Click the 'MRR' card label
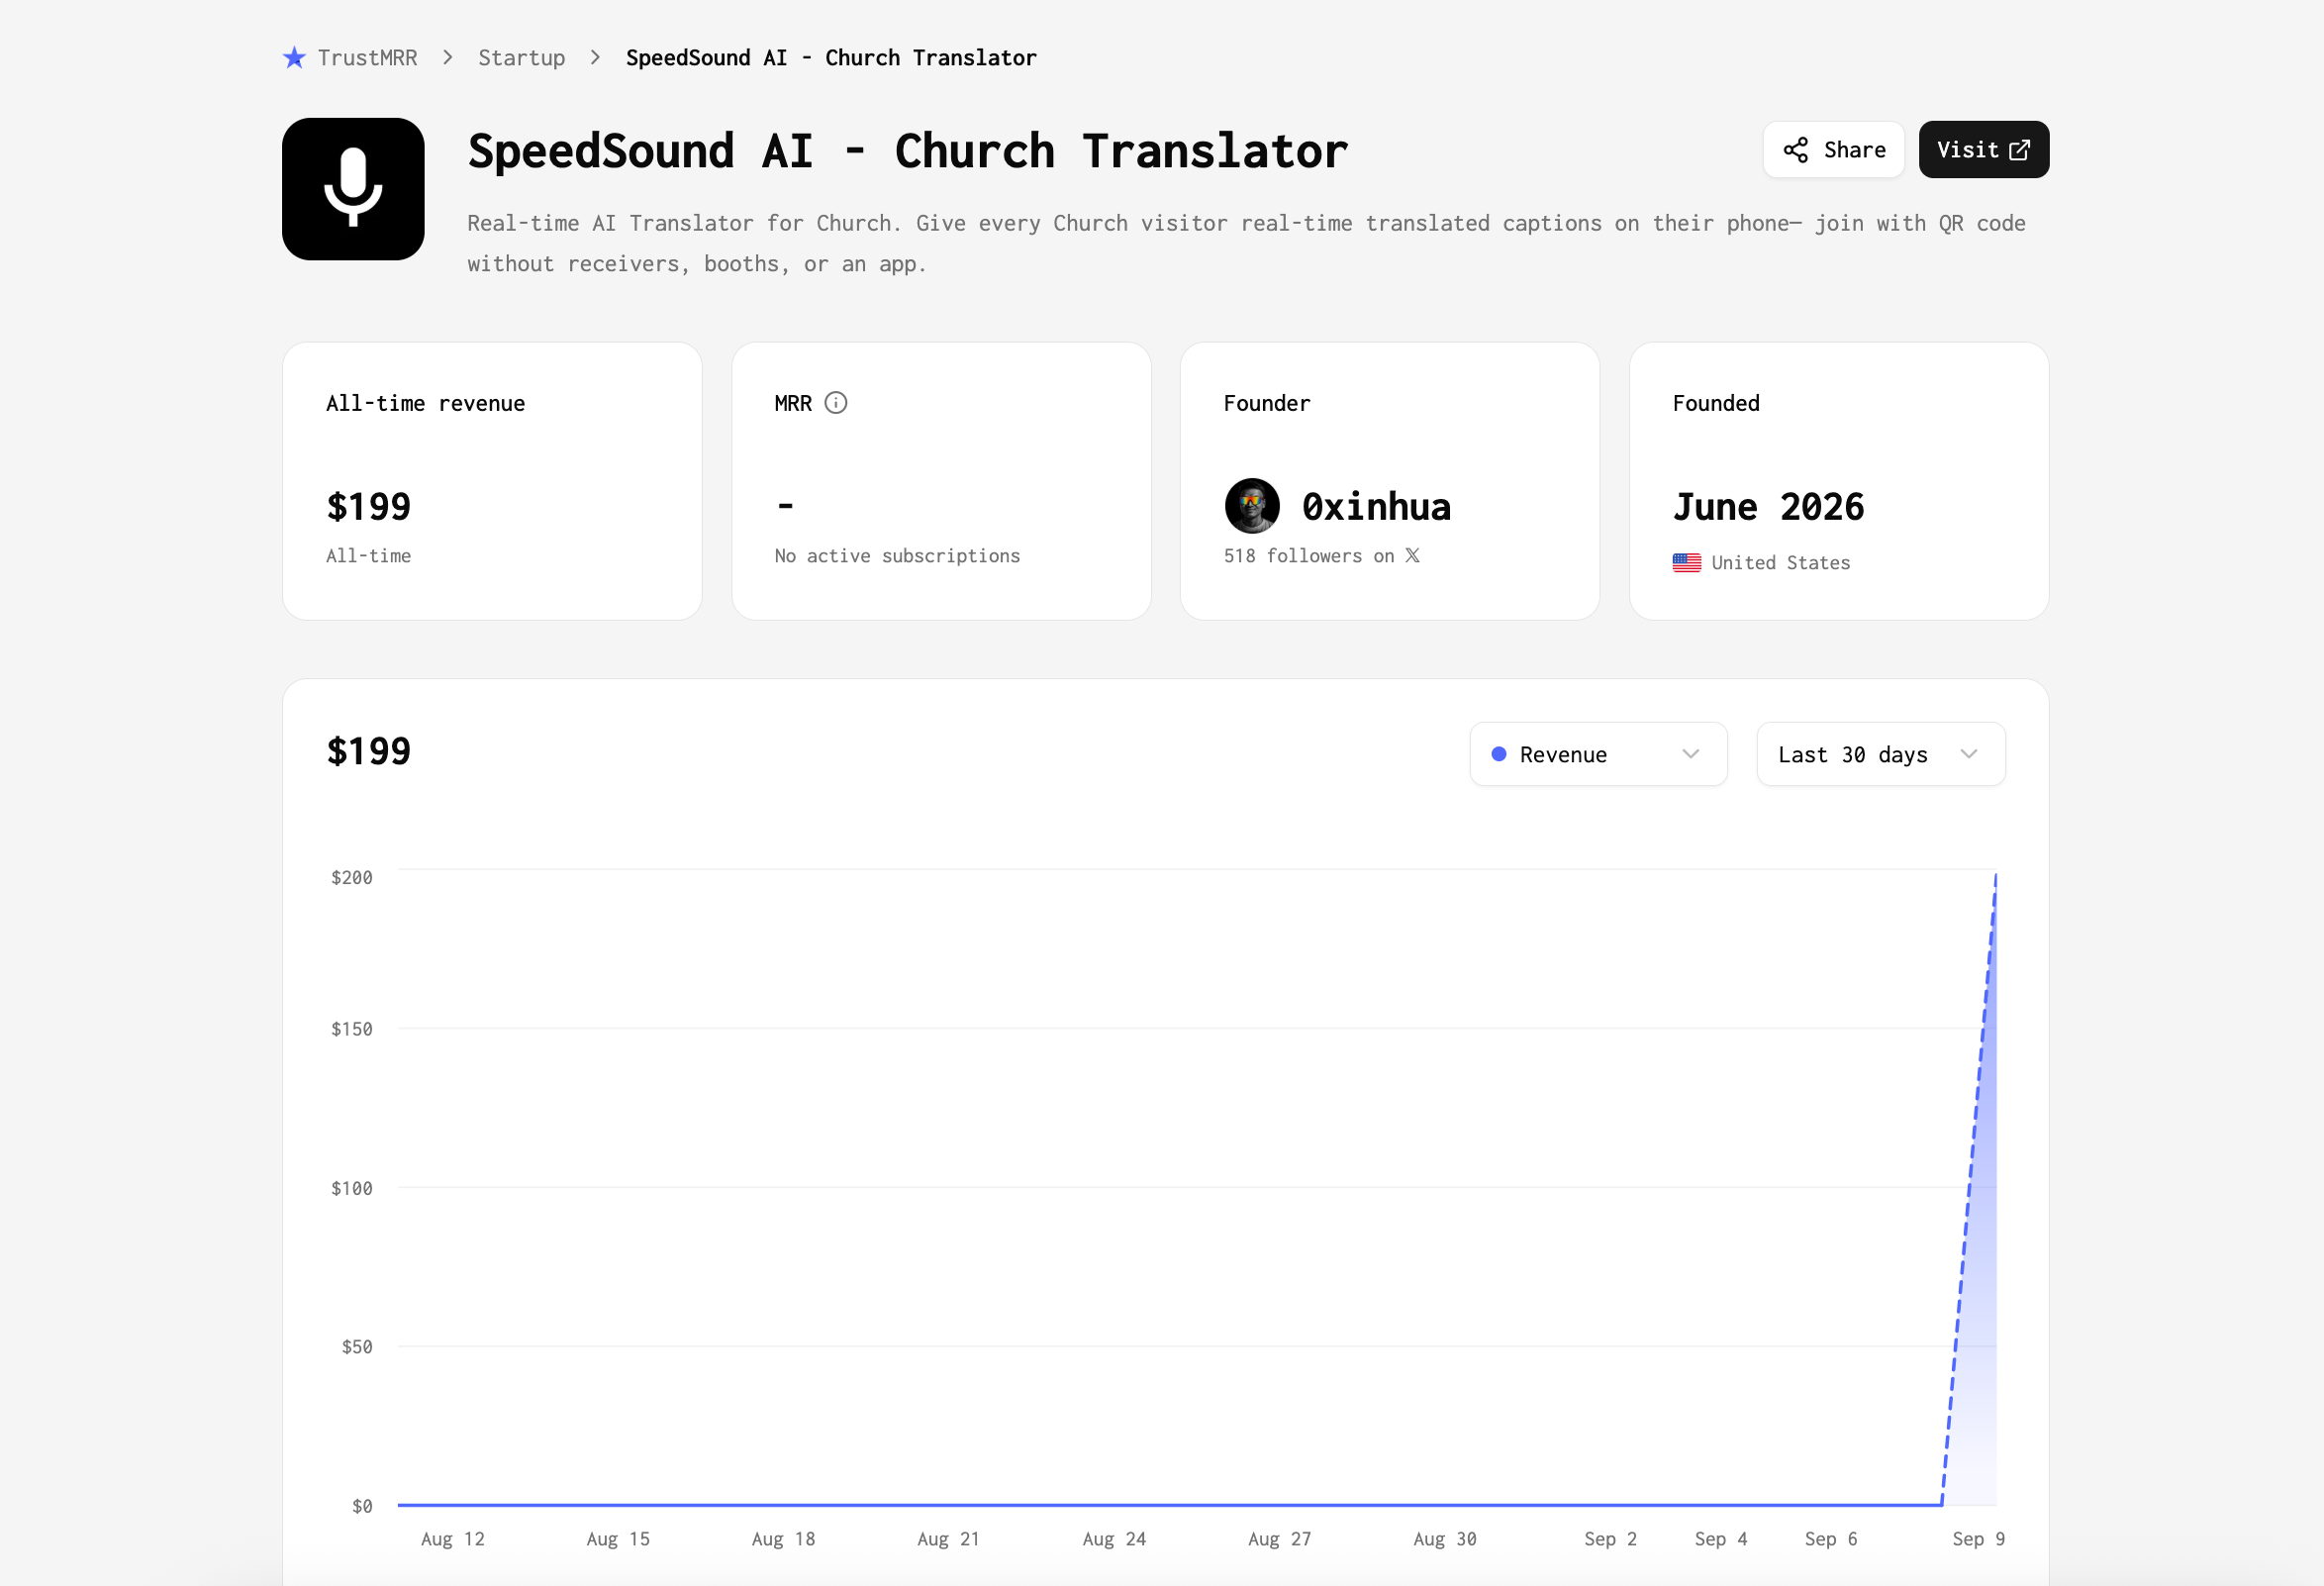The width and height of the screenshot is (2324, 1586). click(793, 403)
